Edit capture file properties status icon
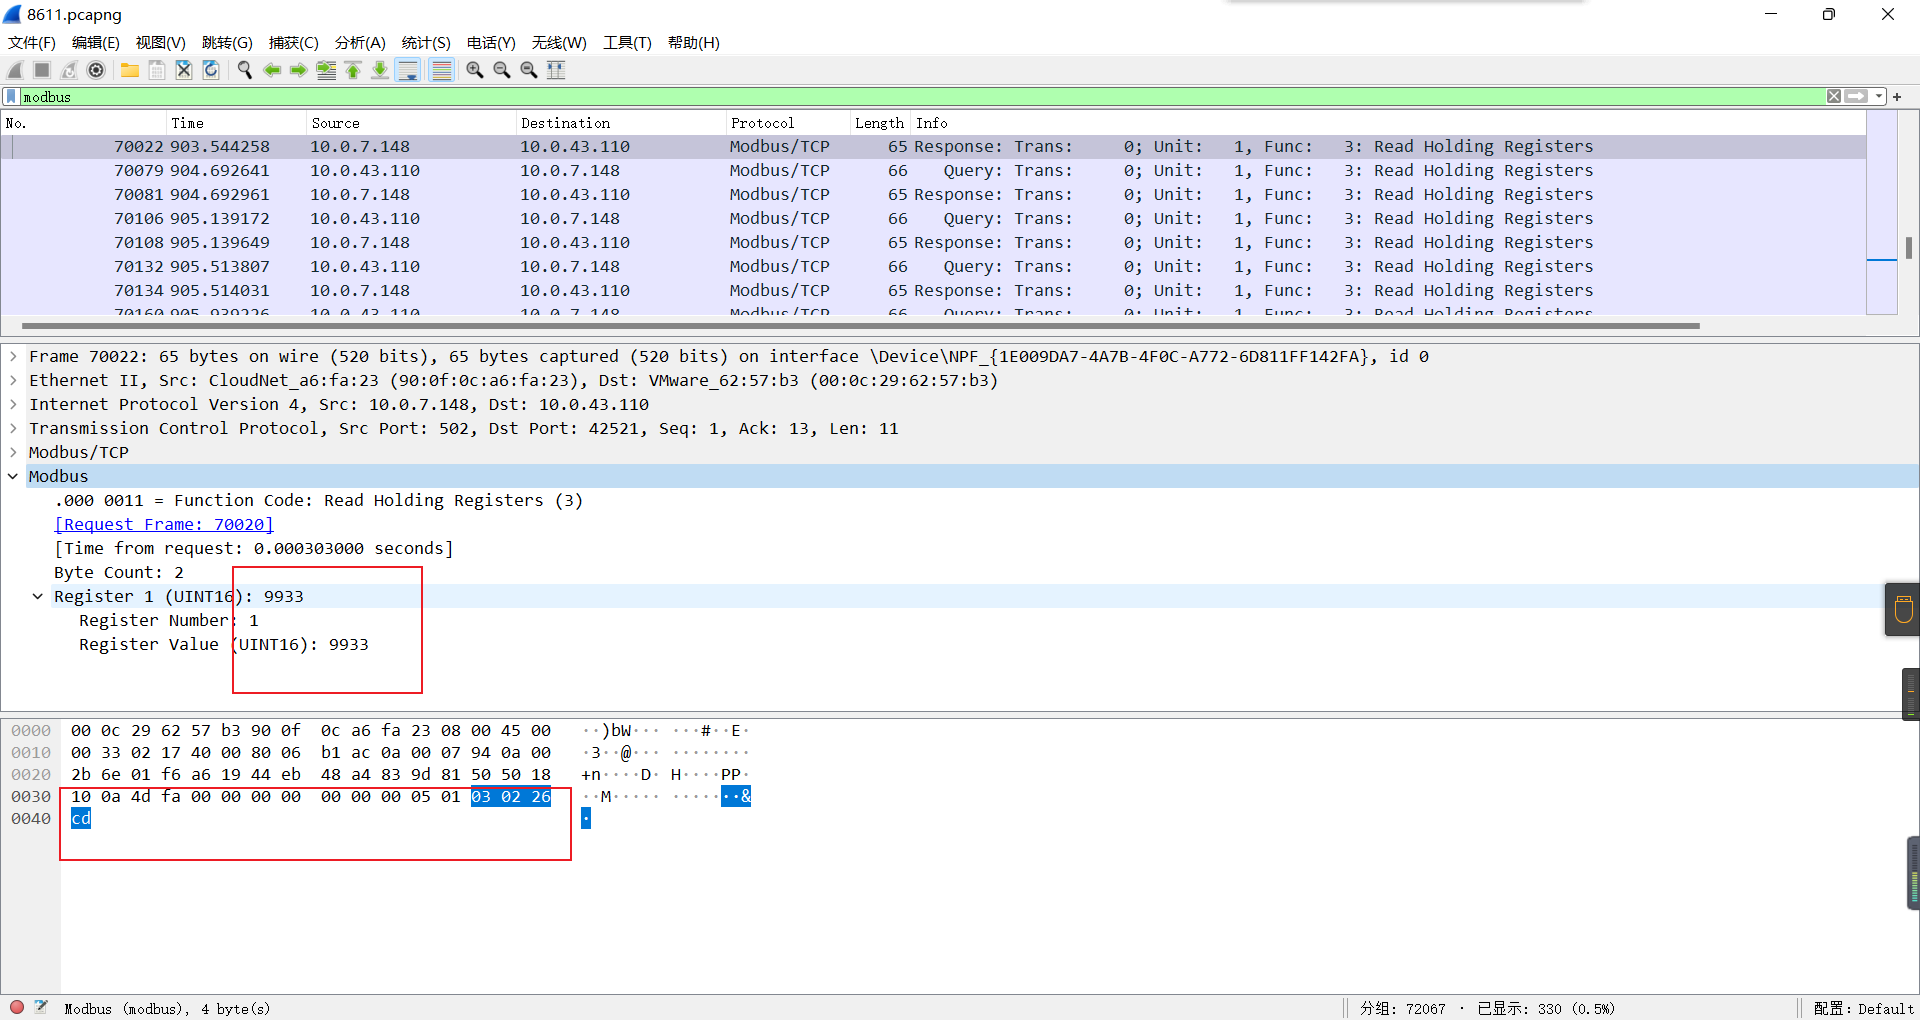The width and height of the screenshot is (1920, 1020). point(42,1007)
